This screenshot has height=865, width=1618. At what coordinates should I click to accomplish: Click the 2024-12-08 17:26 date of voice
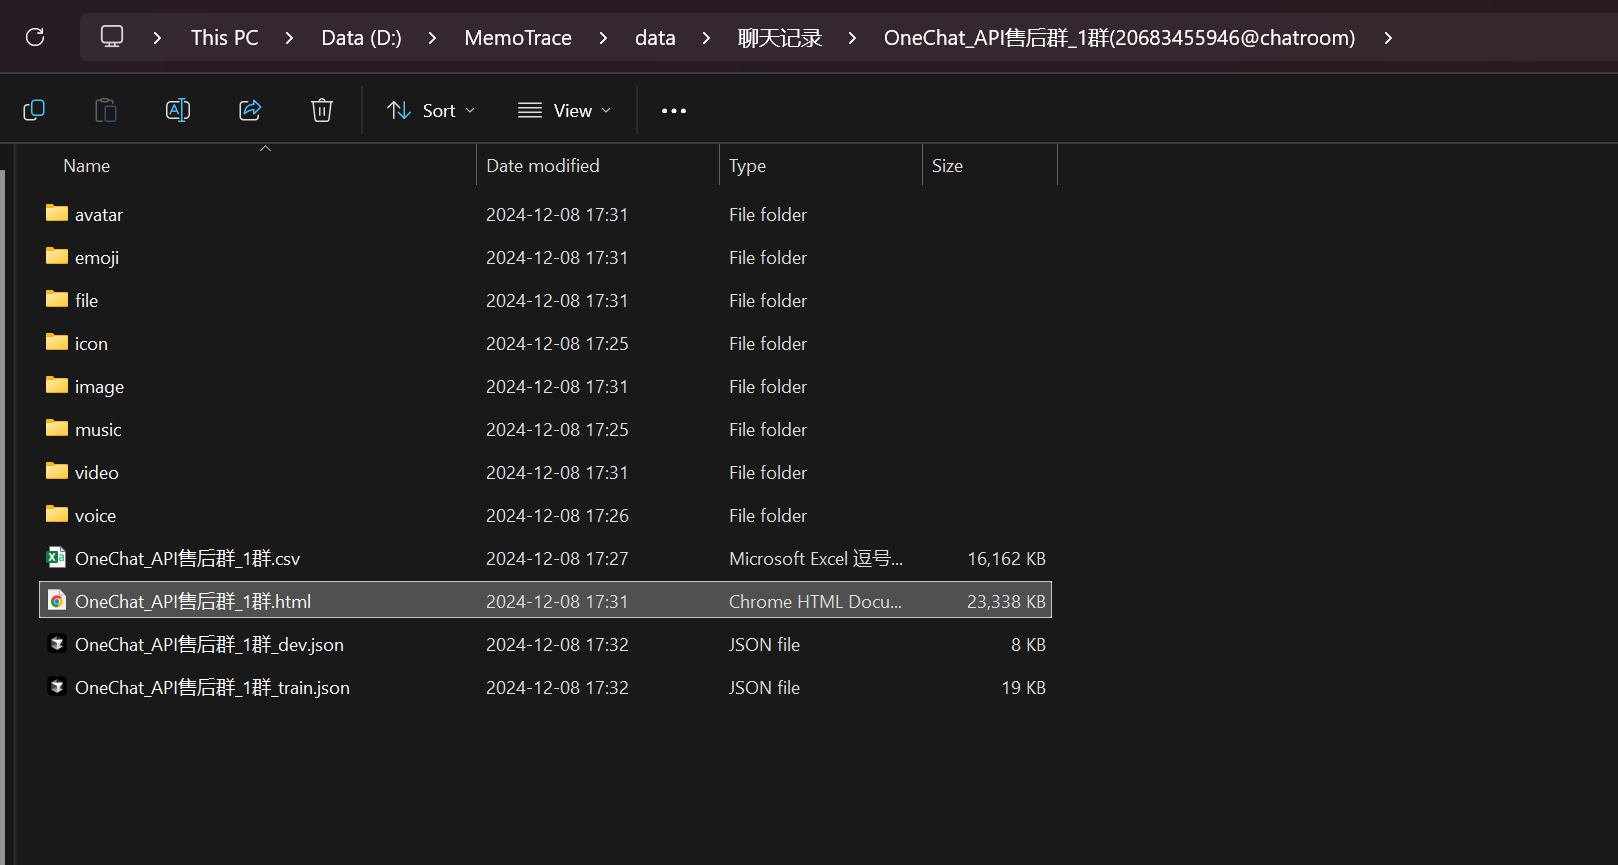pos(557,516)
